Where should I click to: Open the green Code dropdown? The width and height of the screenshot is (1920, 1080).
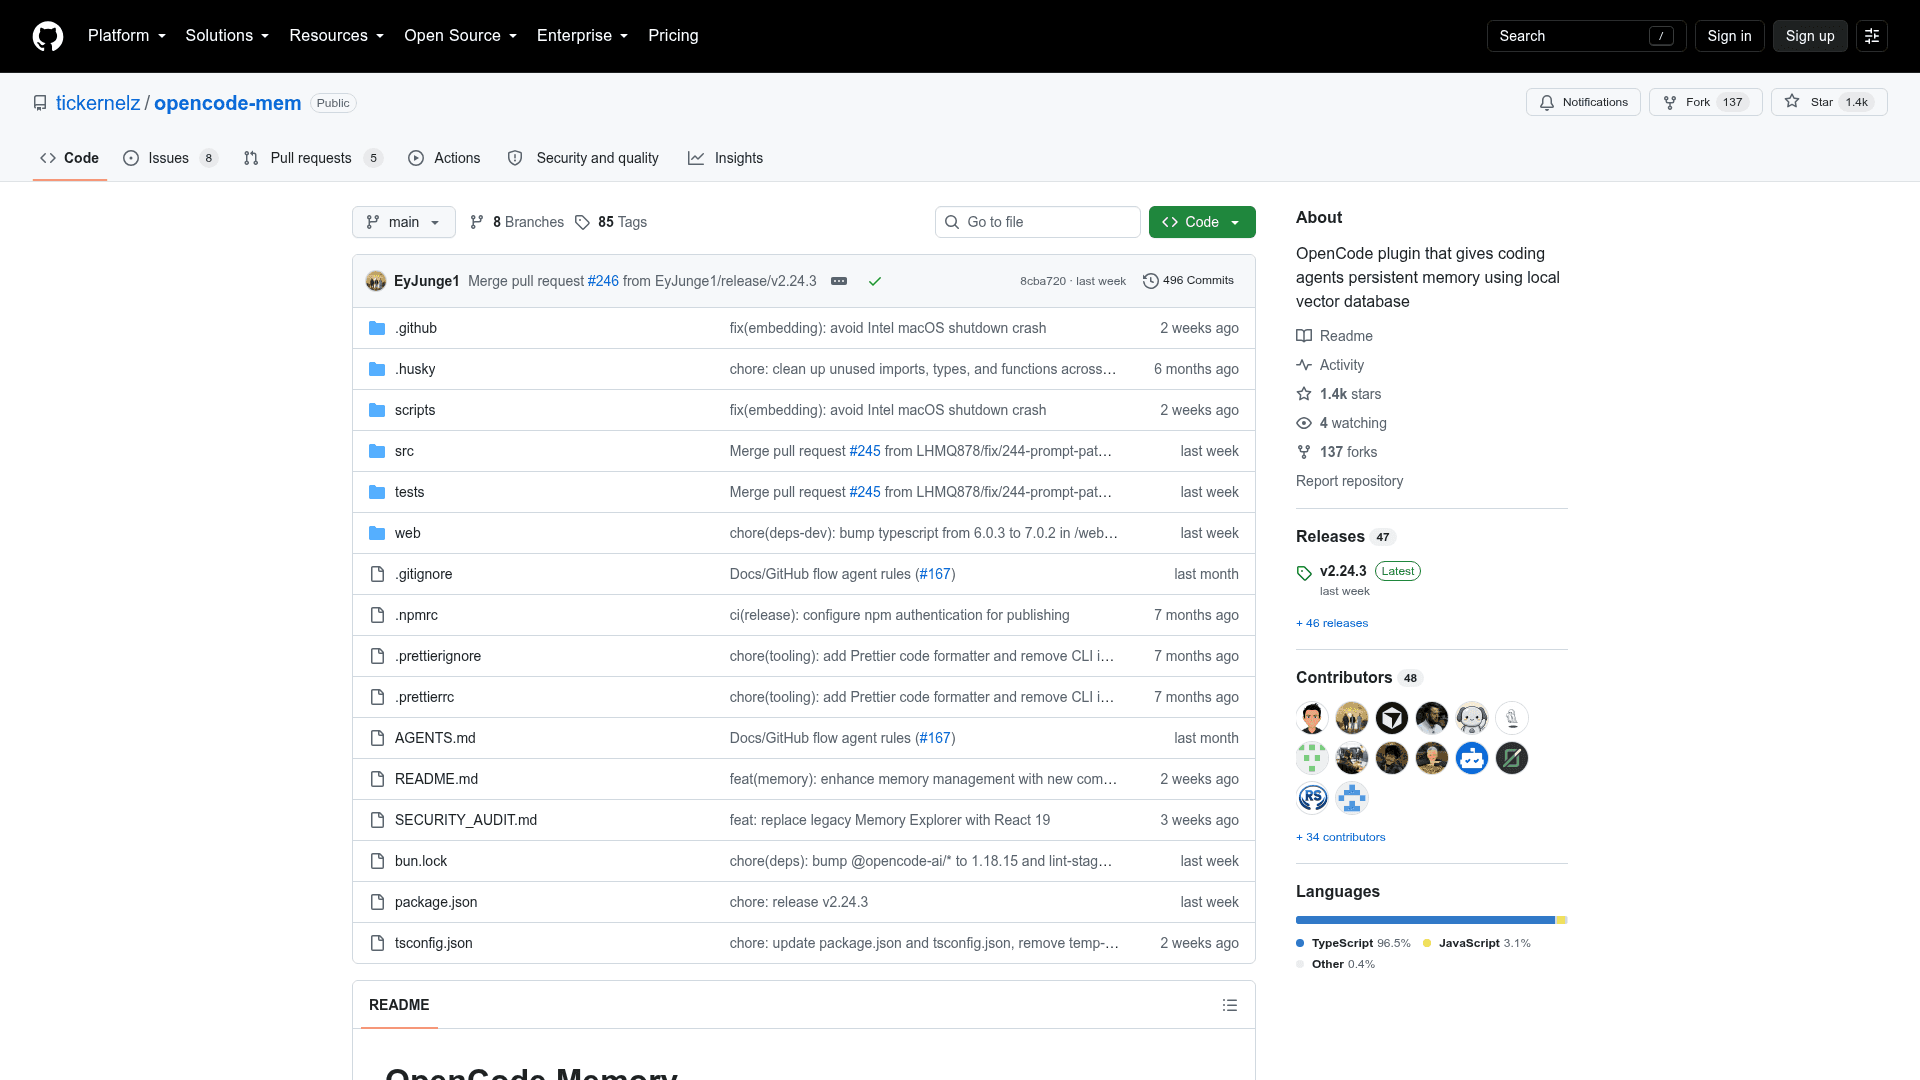[x=1202, y=222]
